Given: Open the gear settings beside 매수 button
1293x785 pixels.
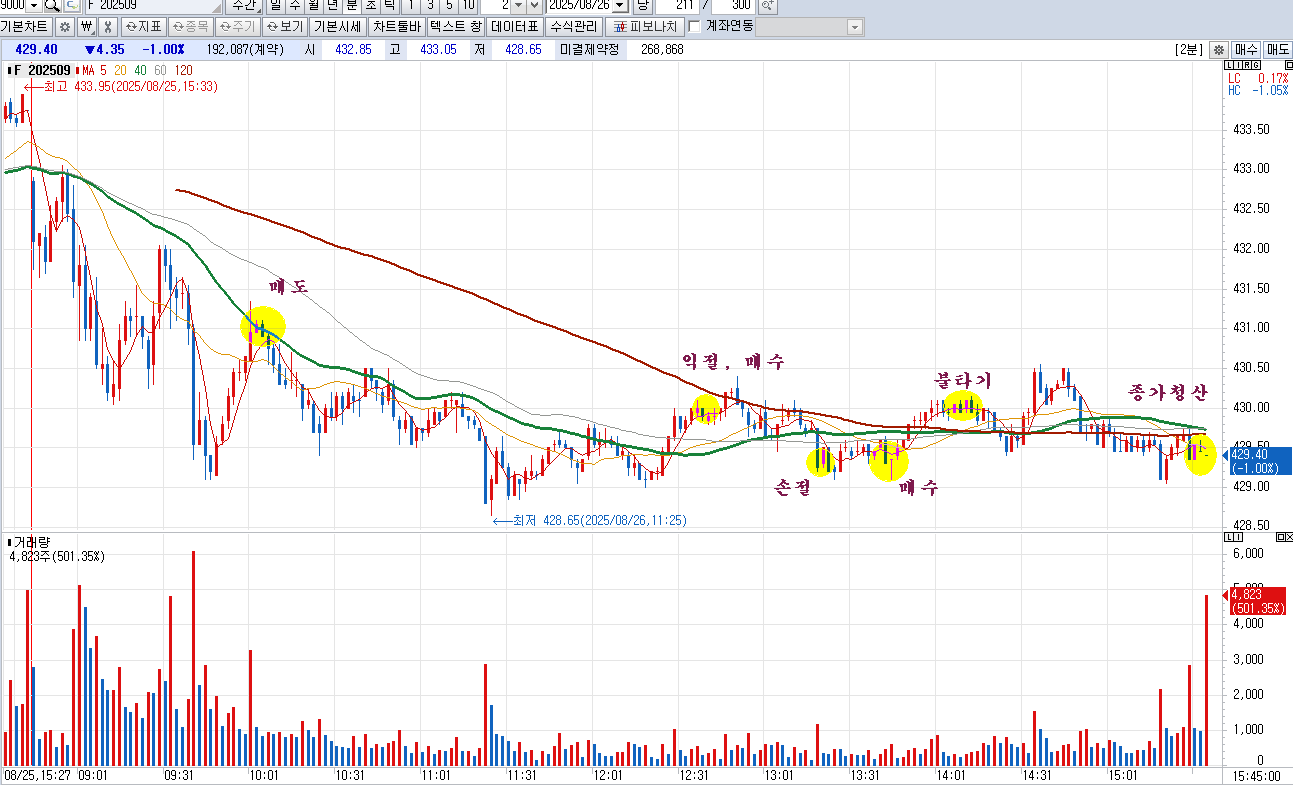Looking at the screenshot, I should [1218, 49].
